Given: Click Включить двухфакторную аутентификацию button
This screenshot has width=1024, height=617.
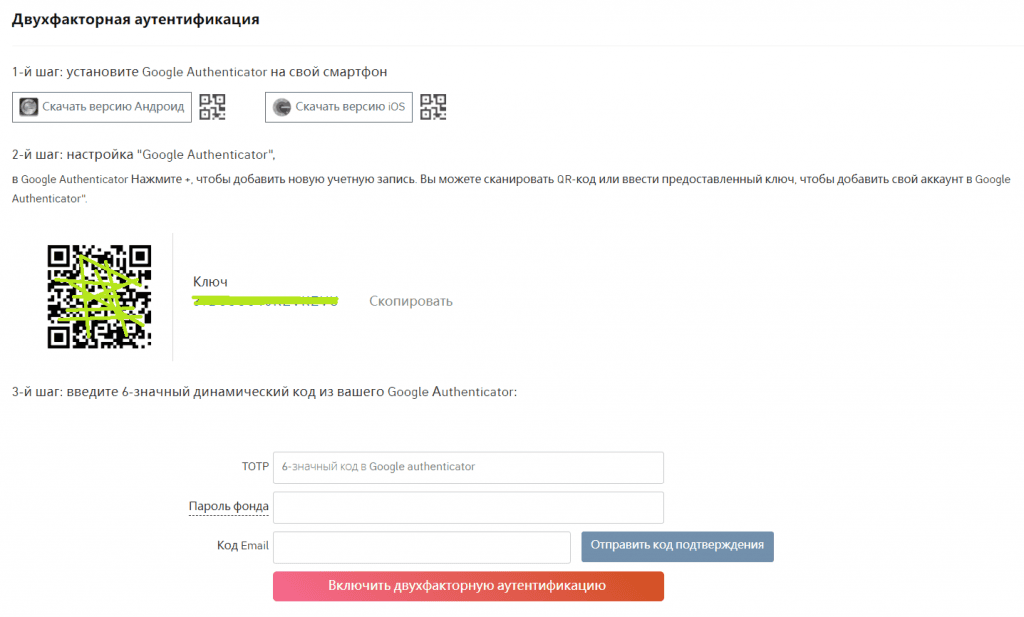Looking at the screenshot, I should [468, 586].
